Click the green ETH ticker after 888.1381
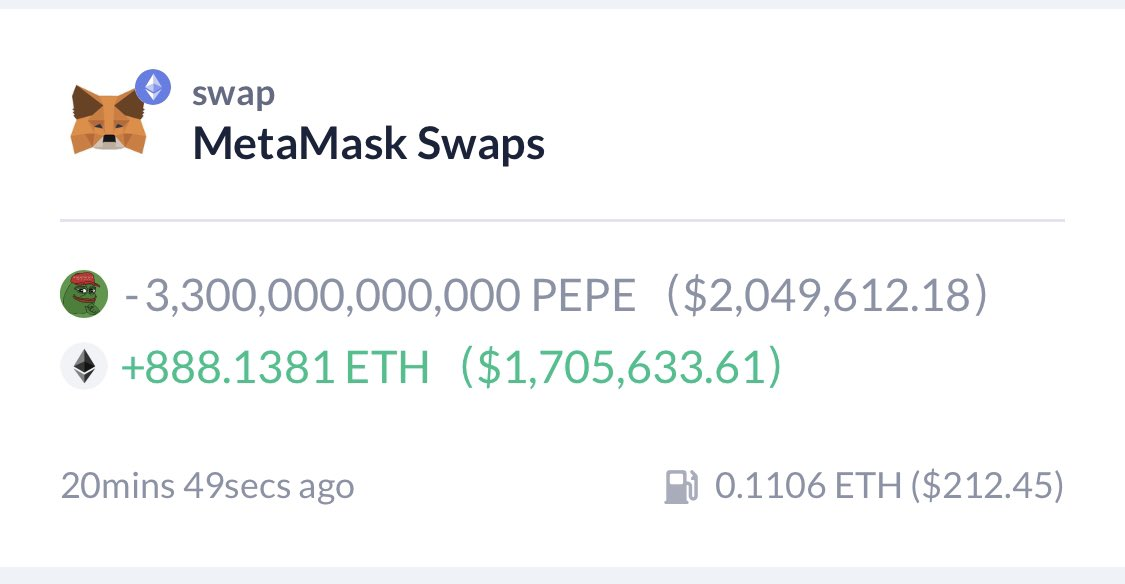1125x584 pixels. pyautogui.click(x=387, y=367)
